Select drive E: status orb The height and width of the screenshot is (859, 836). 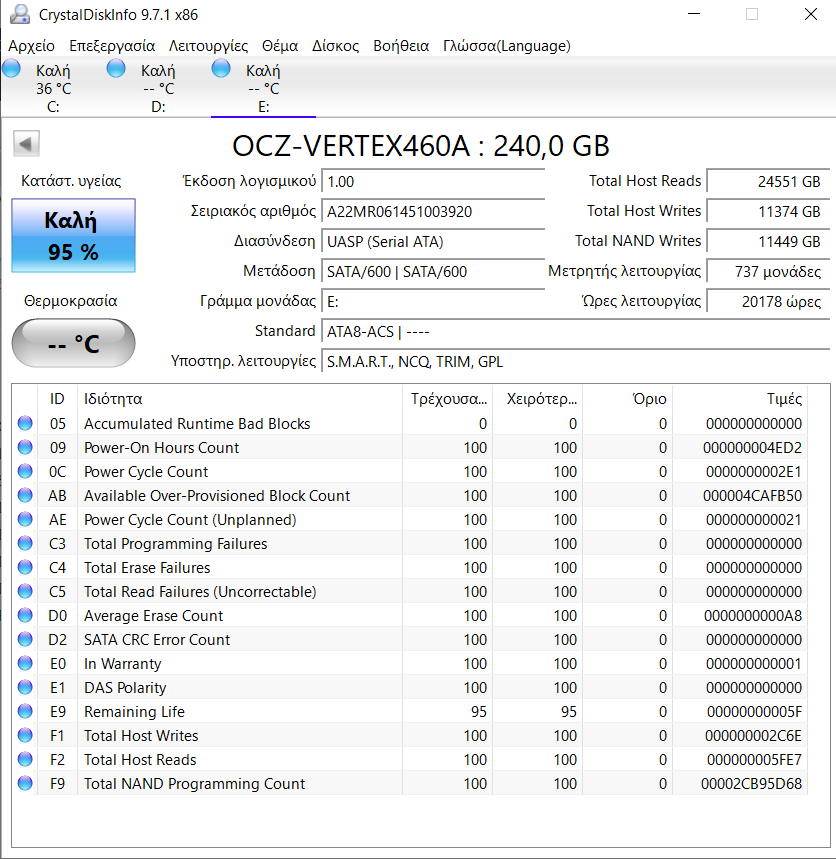pyautogui.click(x=221, y=68)
